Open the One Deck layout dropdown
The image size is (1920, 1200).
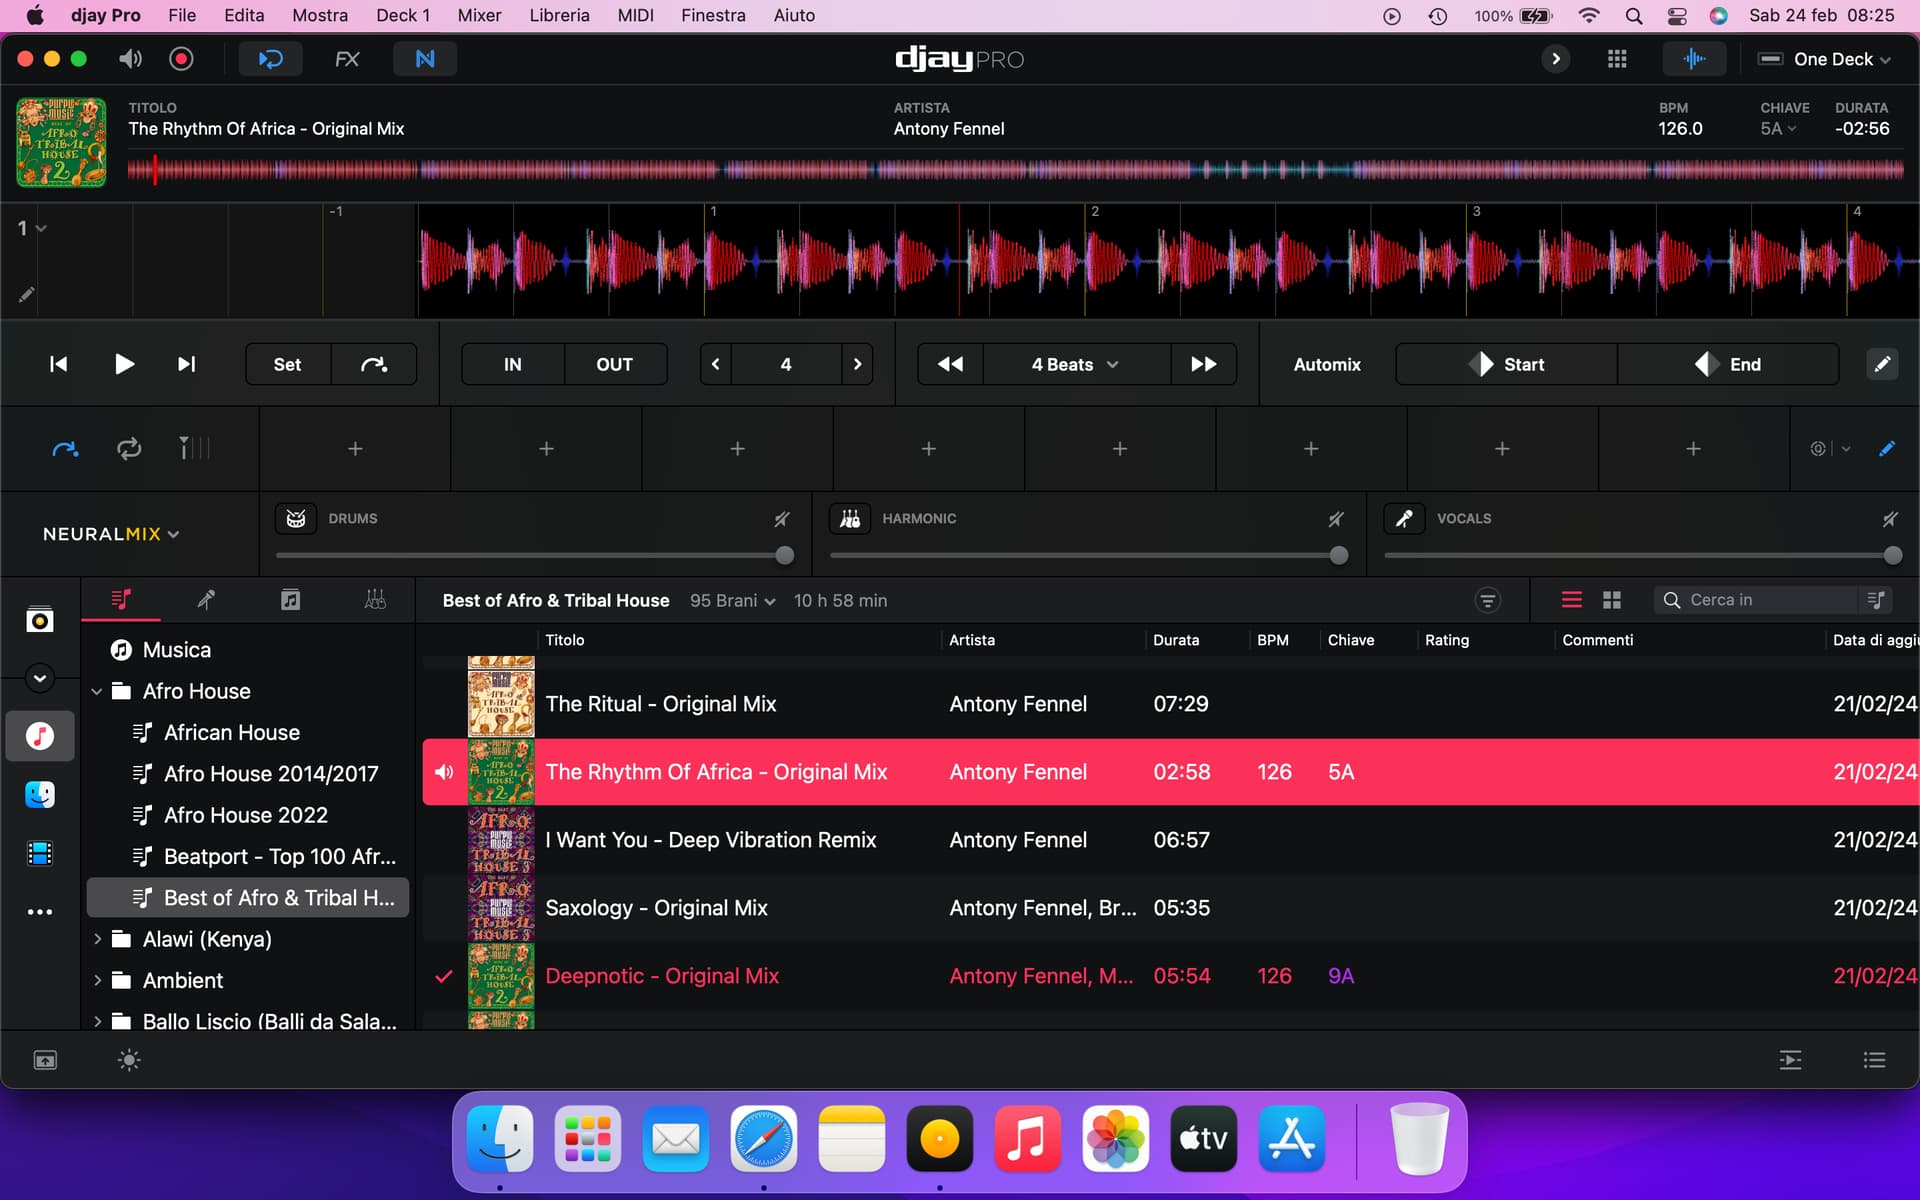pos(1825,59)
